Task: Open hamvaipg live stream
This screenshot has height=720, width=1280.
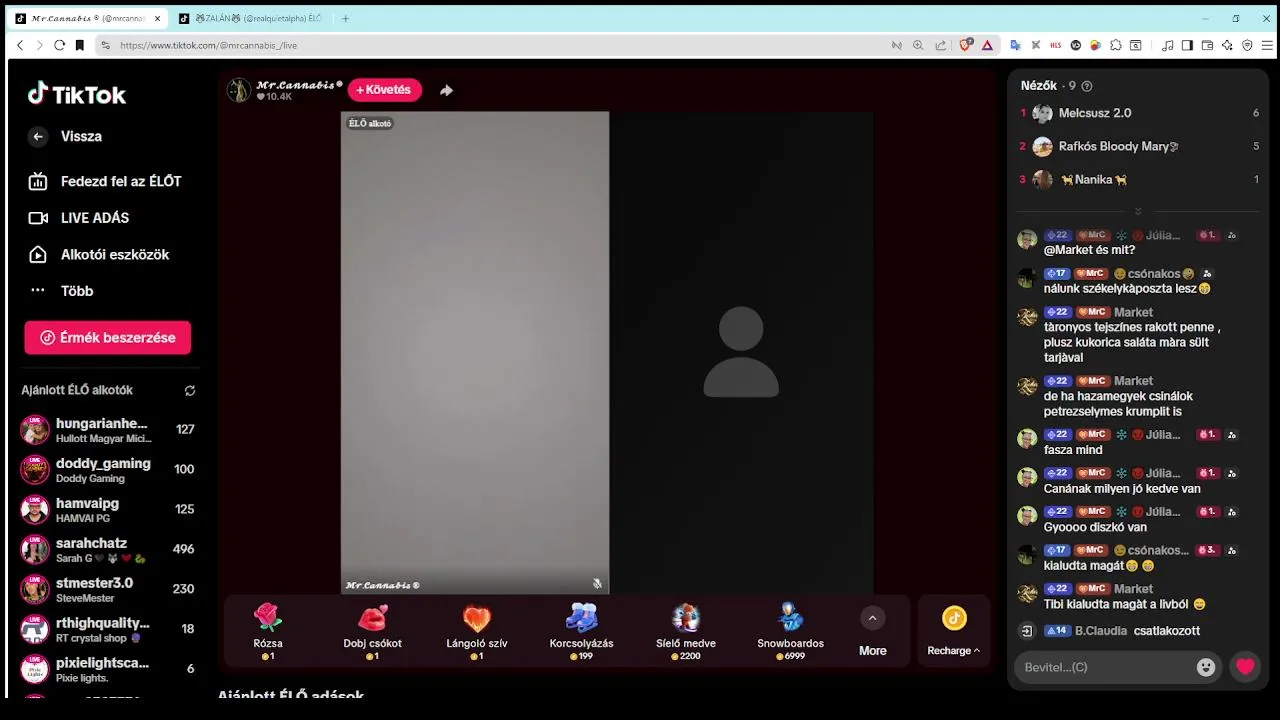Action: tap(108, 510)
